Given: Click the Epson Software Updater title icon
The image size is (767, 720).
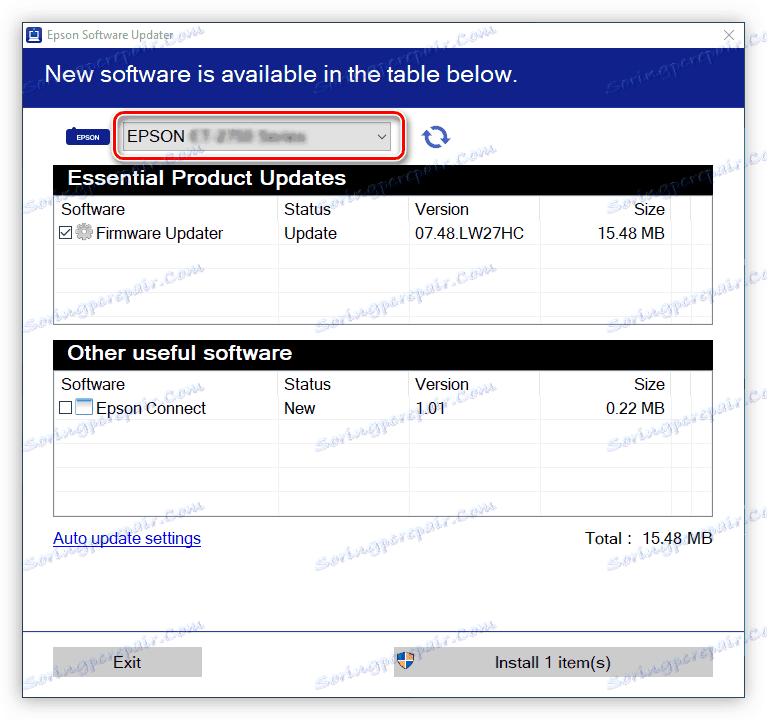Looking at the screenshot, I should [x=34, y=35].
